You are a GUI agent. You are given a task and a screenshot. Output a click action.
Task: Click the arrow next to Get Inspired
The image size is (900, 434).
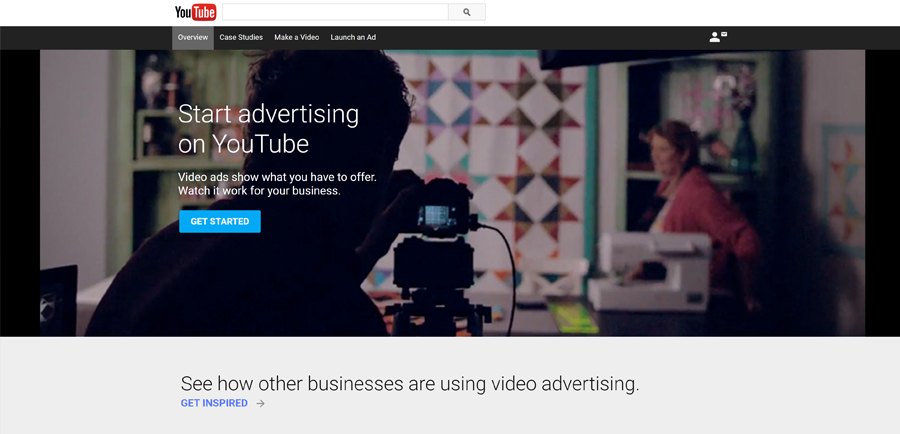[x=261, y=404]
